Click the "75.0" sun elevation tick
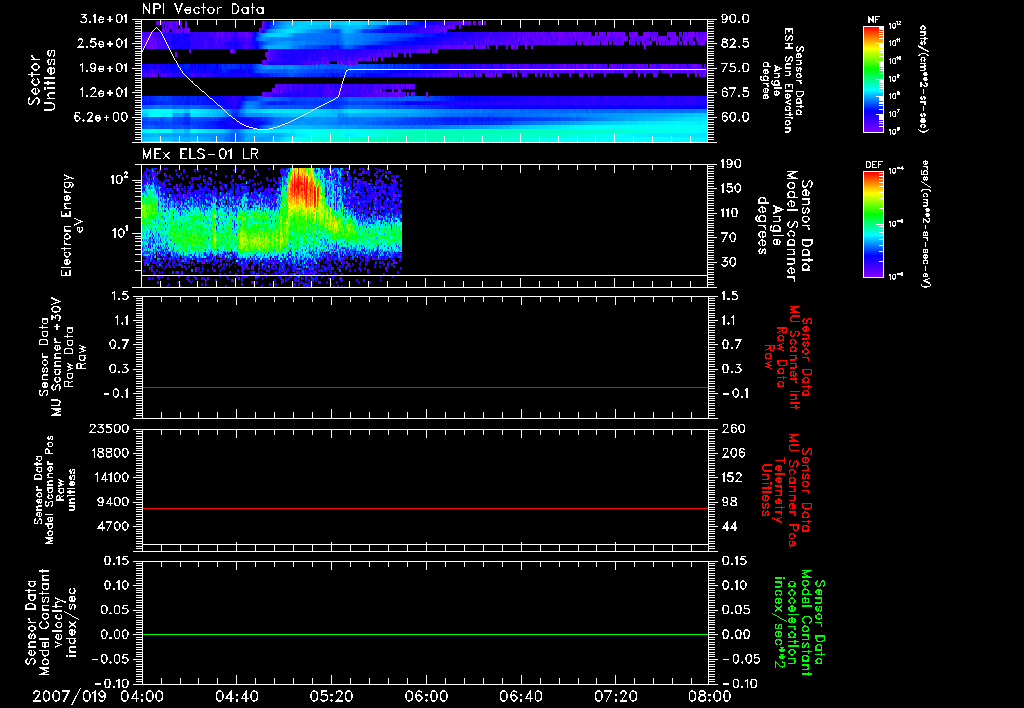Screen dimensions: 1024x708 [x=735, y=68]
